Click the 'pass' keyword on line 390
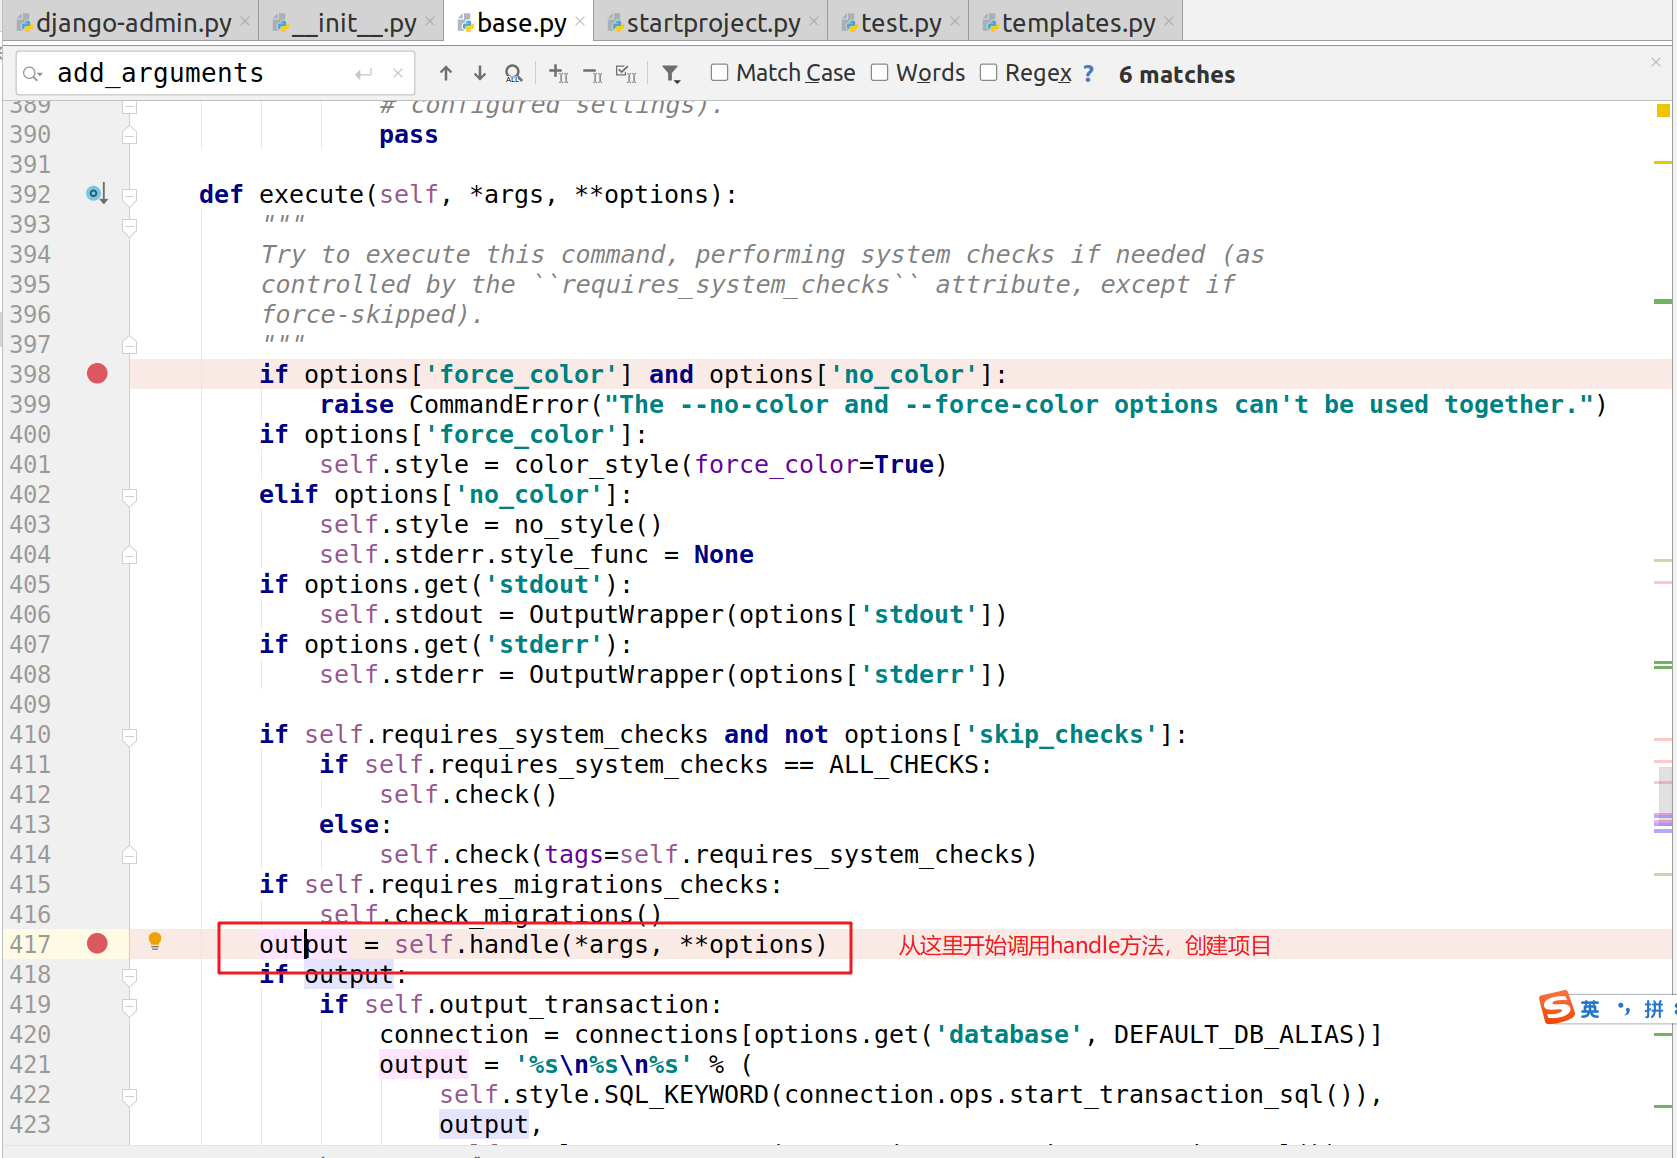The height and width of the screenshot is (1158, 1677). [409, 135]
